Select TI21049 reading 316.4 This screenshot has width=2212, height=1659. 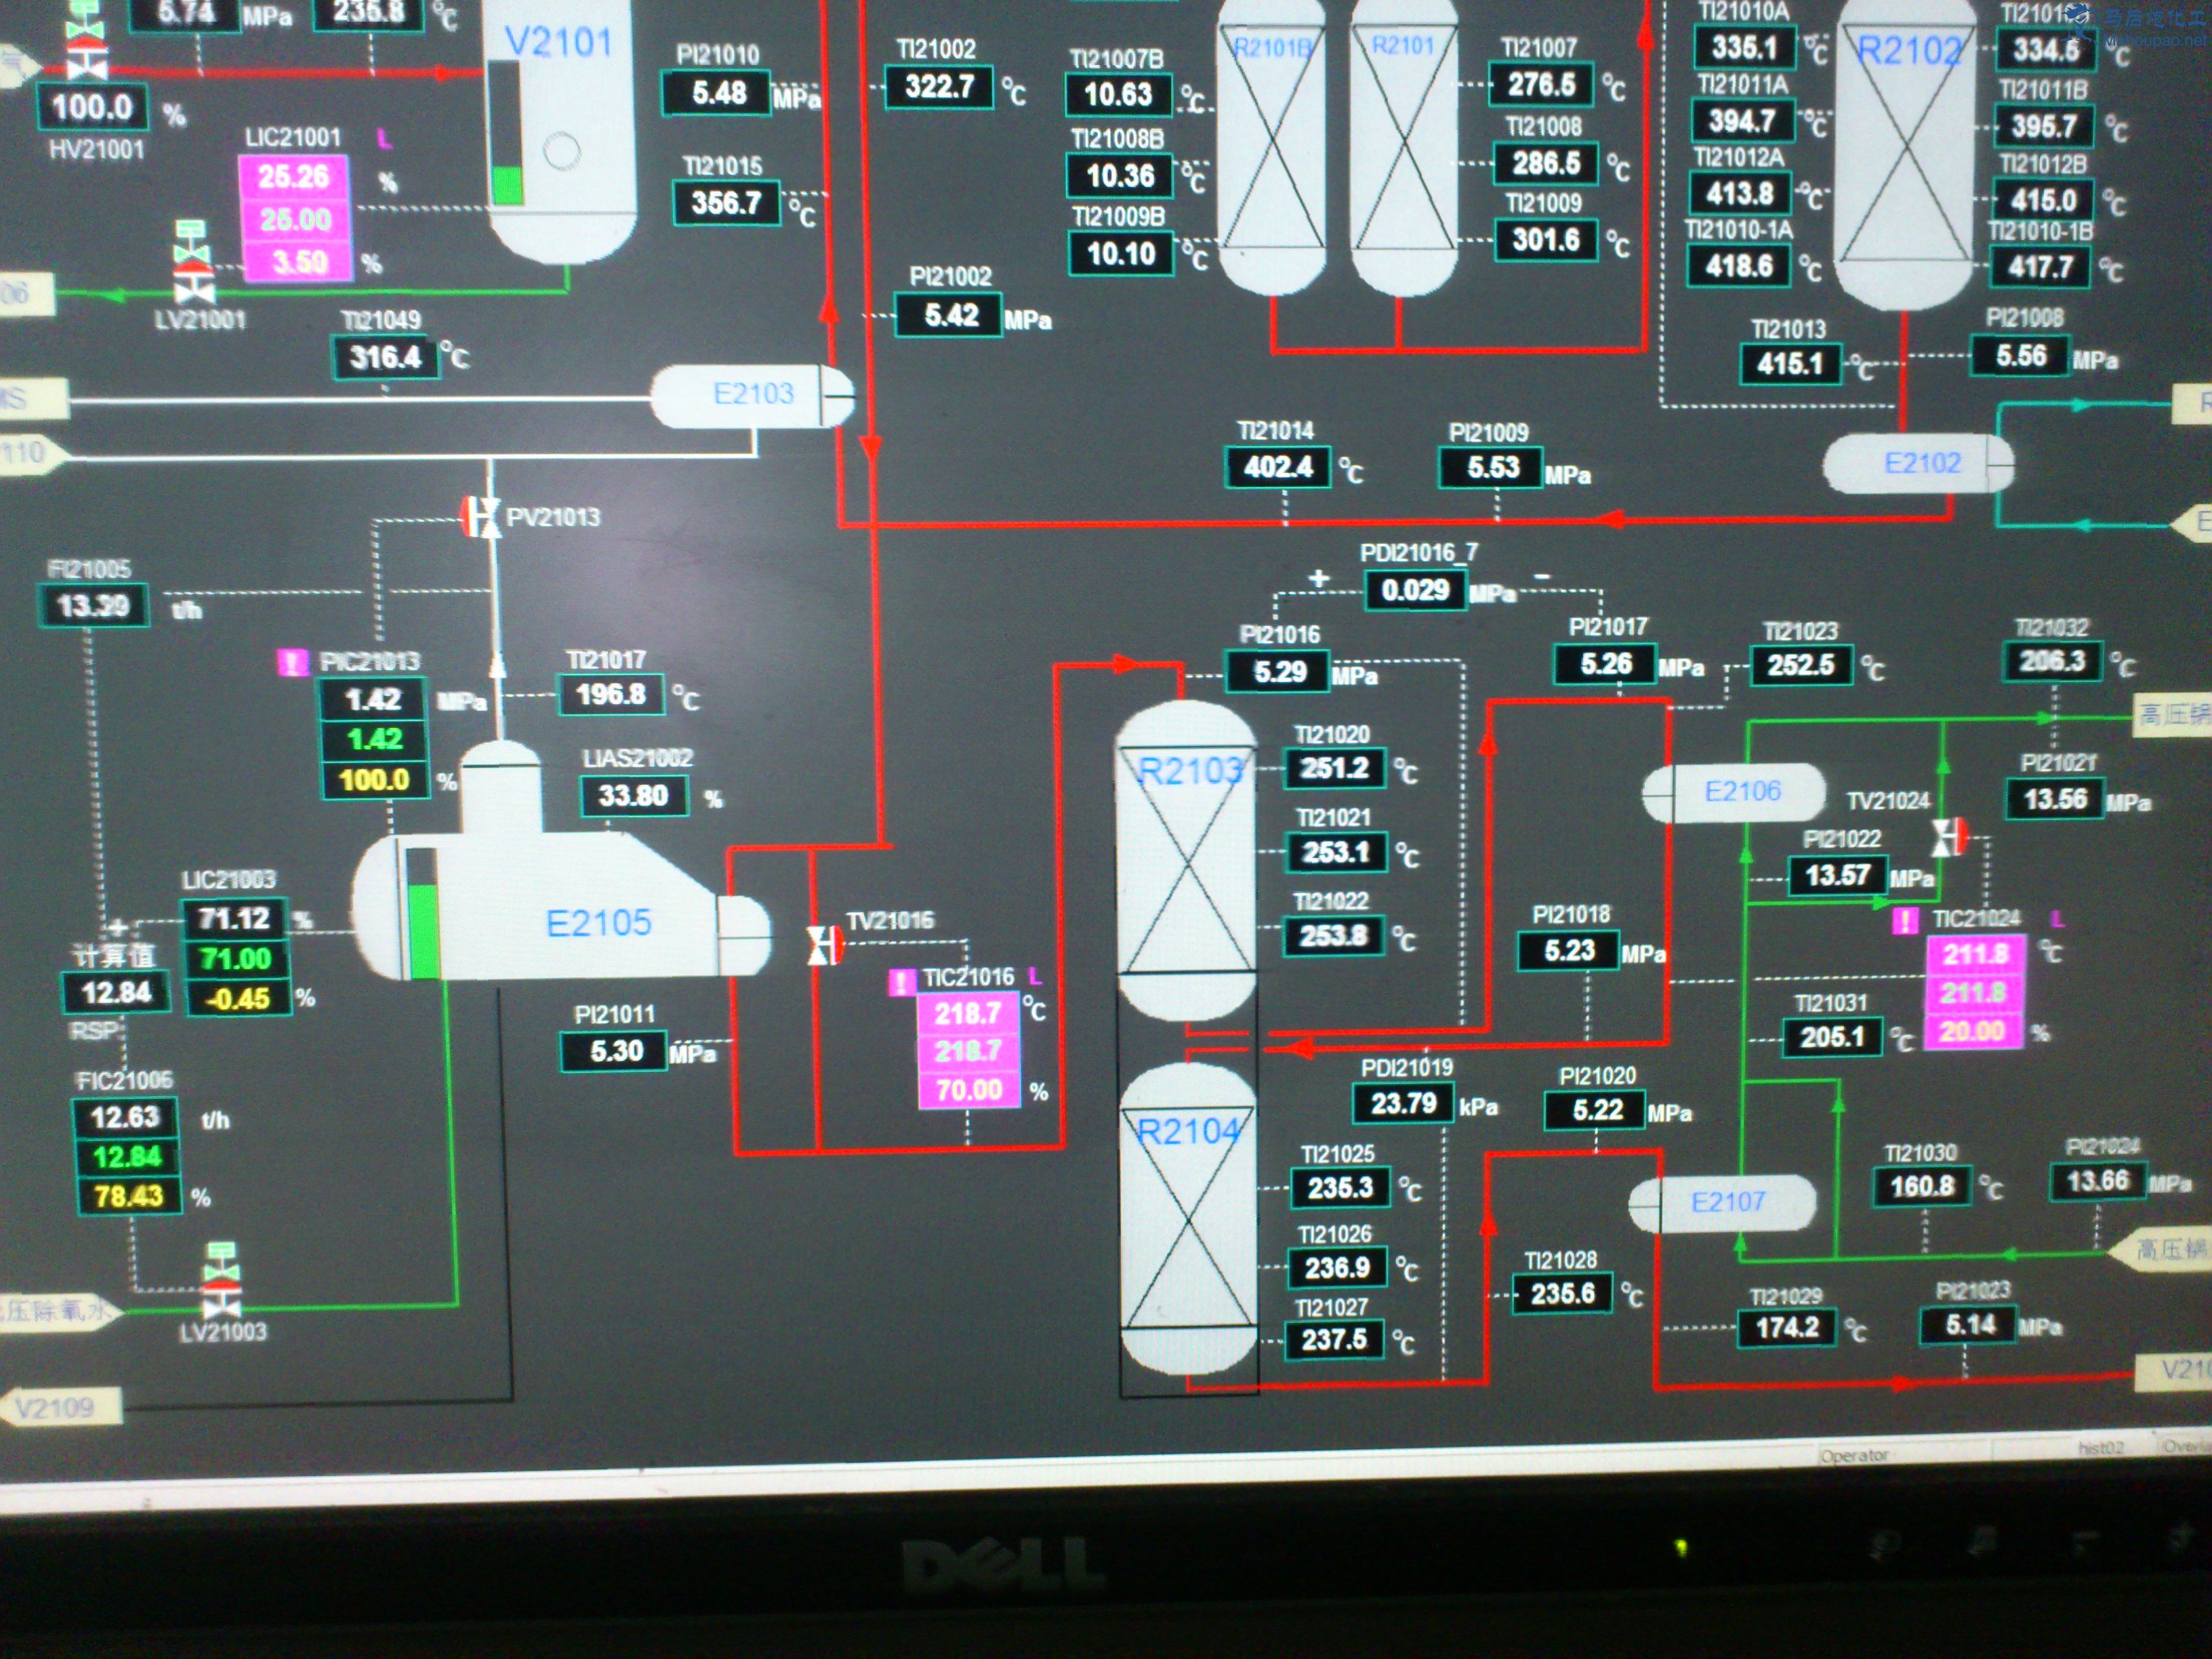click(386, 357)
